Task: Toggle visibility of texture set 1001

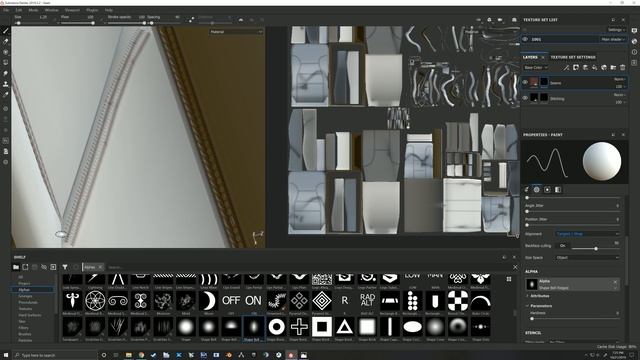Action: [x=525, y=39]
